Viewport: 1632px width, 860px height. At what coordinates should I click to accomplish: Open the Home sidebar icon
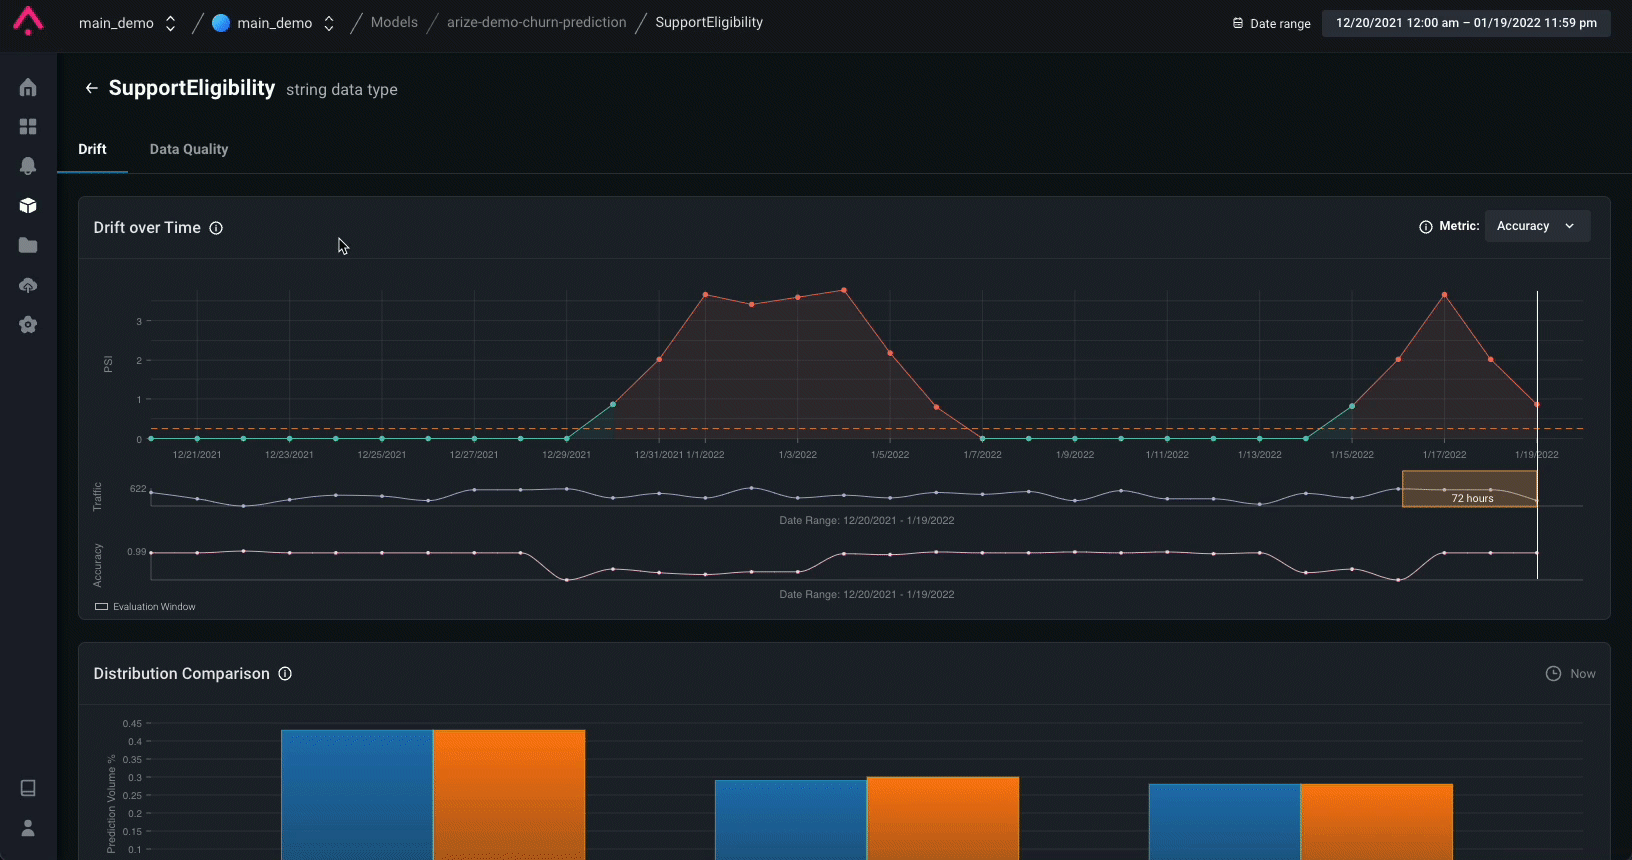pos(28,87)
